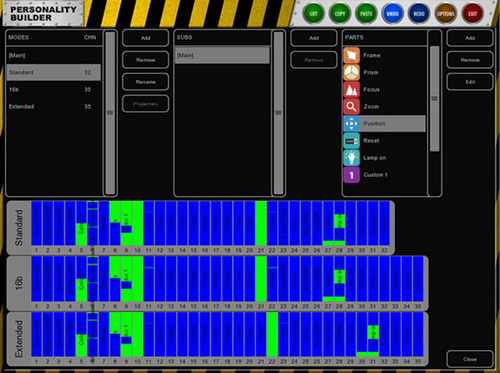The image size is (500, 373).
Task: Select channel 10 green cell in Extended row
Action: [138, 334]
